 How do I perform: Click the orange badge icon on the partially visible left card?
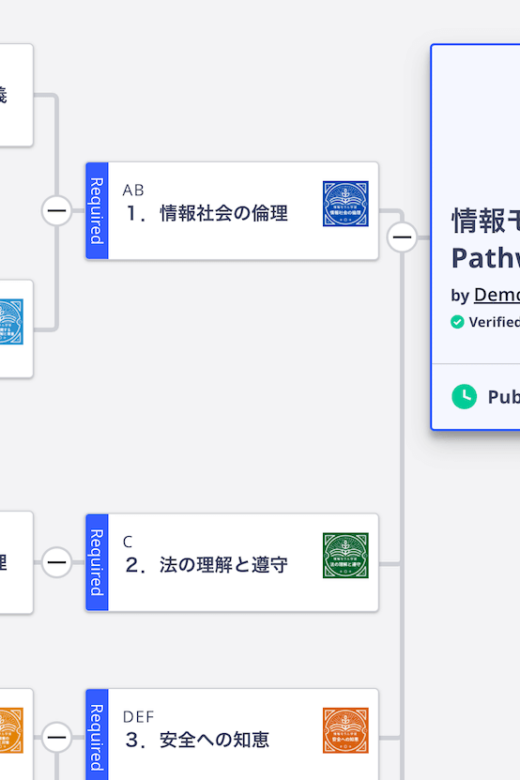pos(11,731)
